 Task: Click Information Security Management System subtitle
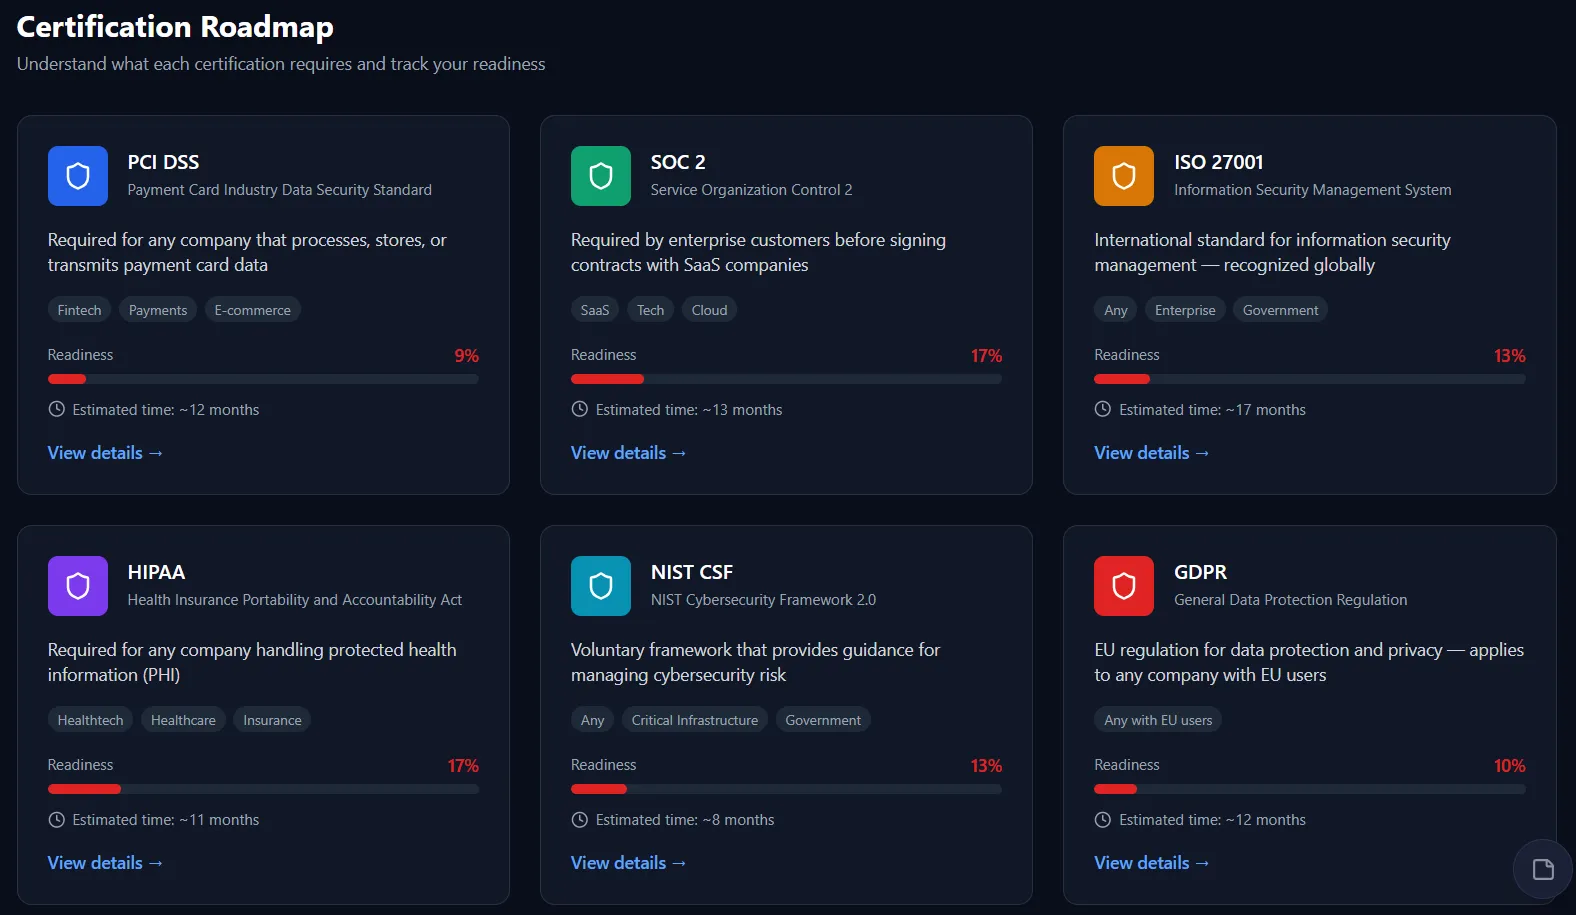click(1313, 190)
